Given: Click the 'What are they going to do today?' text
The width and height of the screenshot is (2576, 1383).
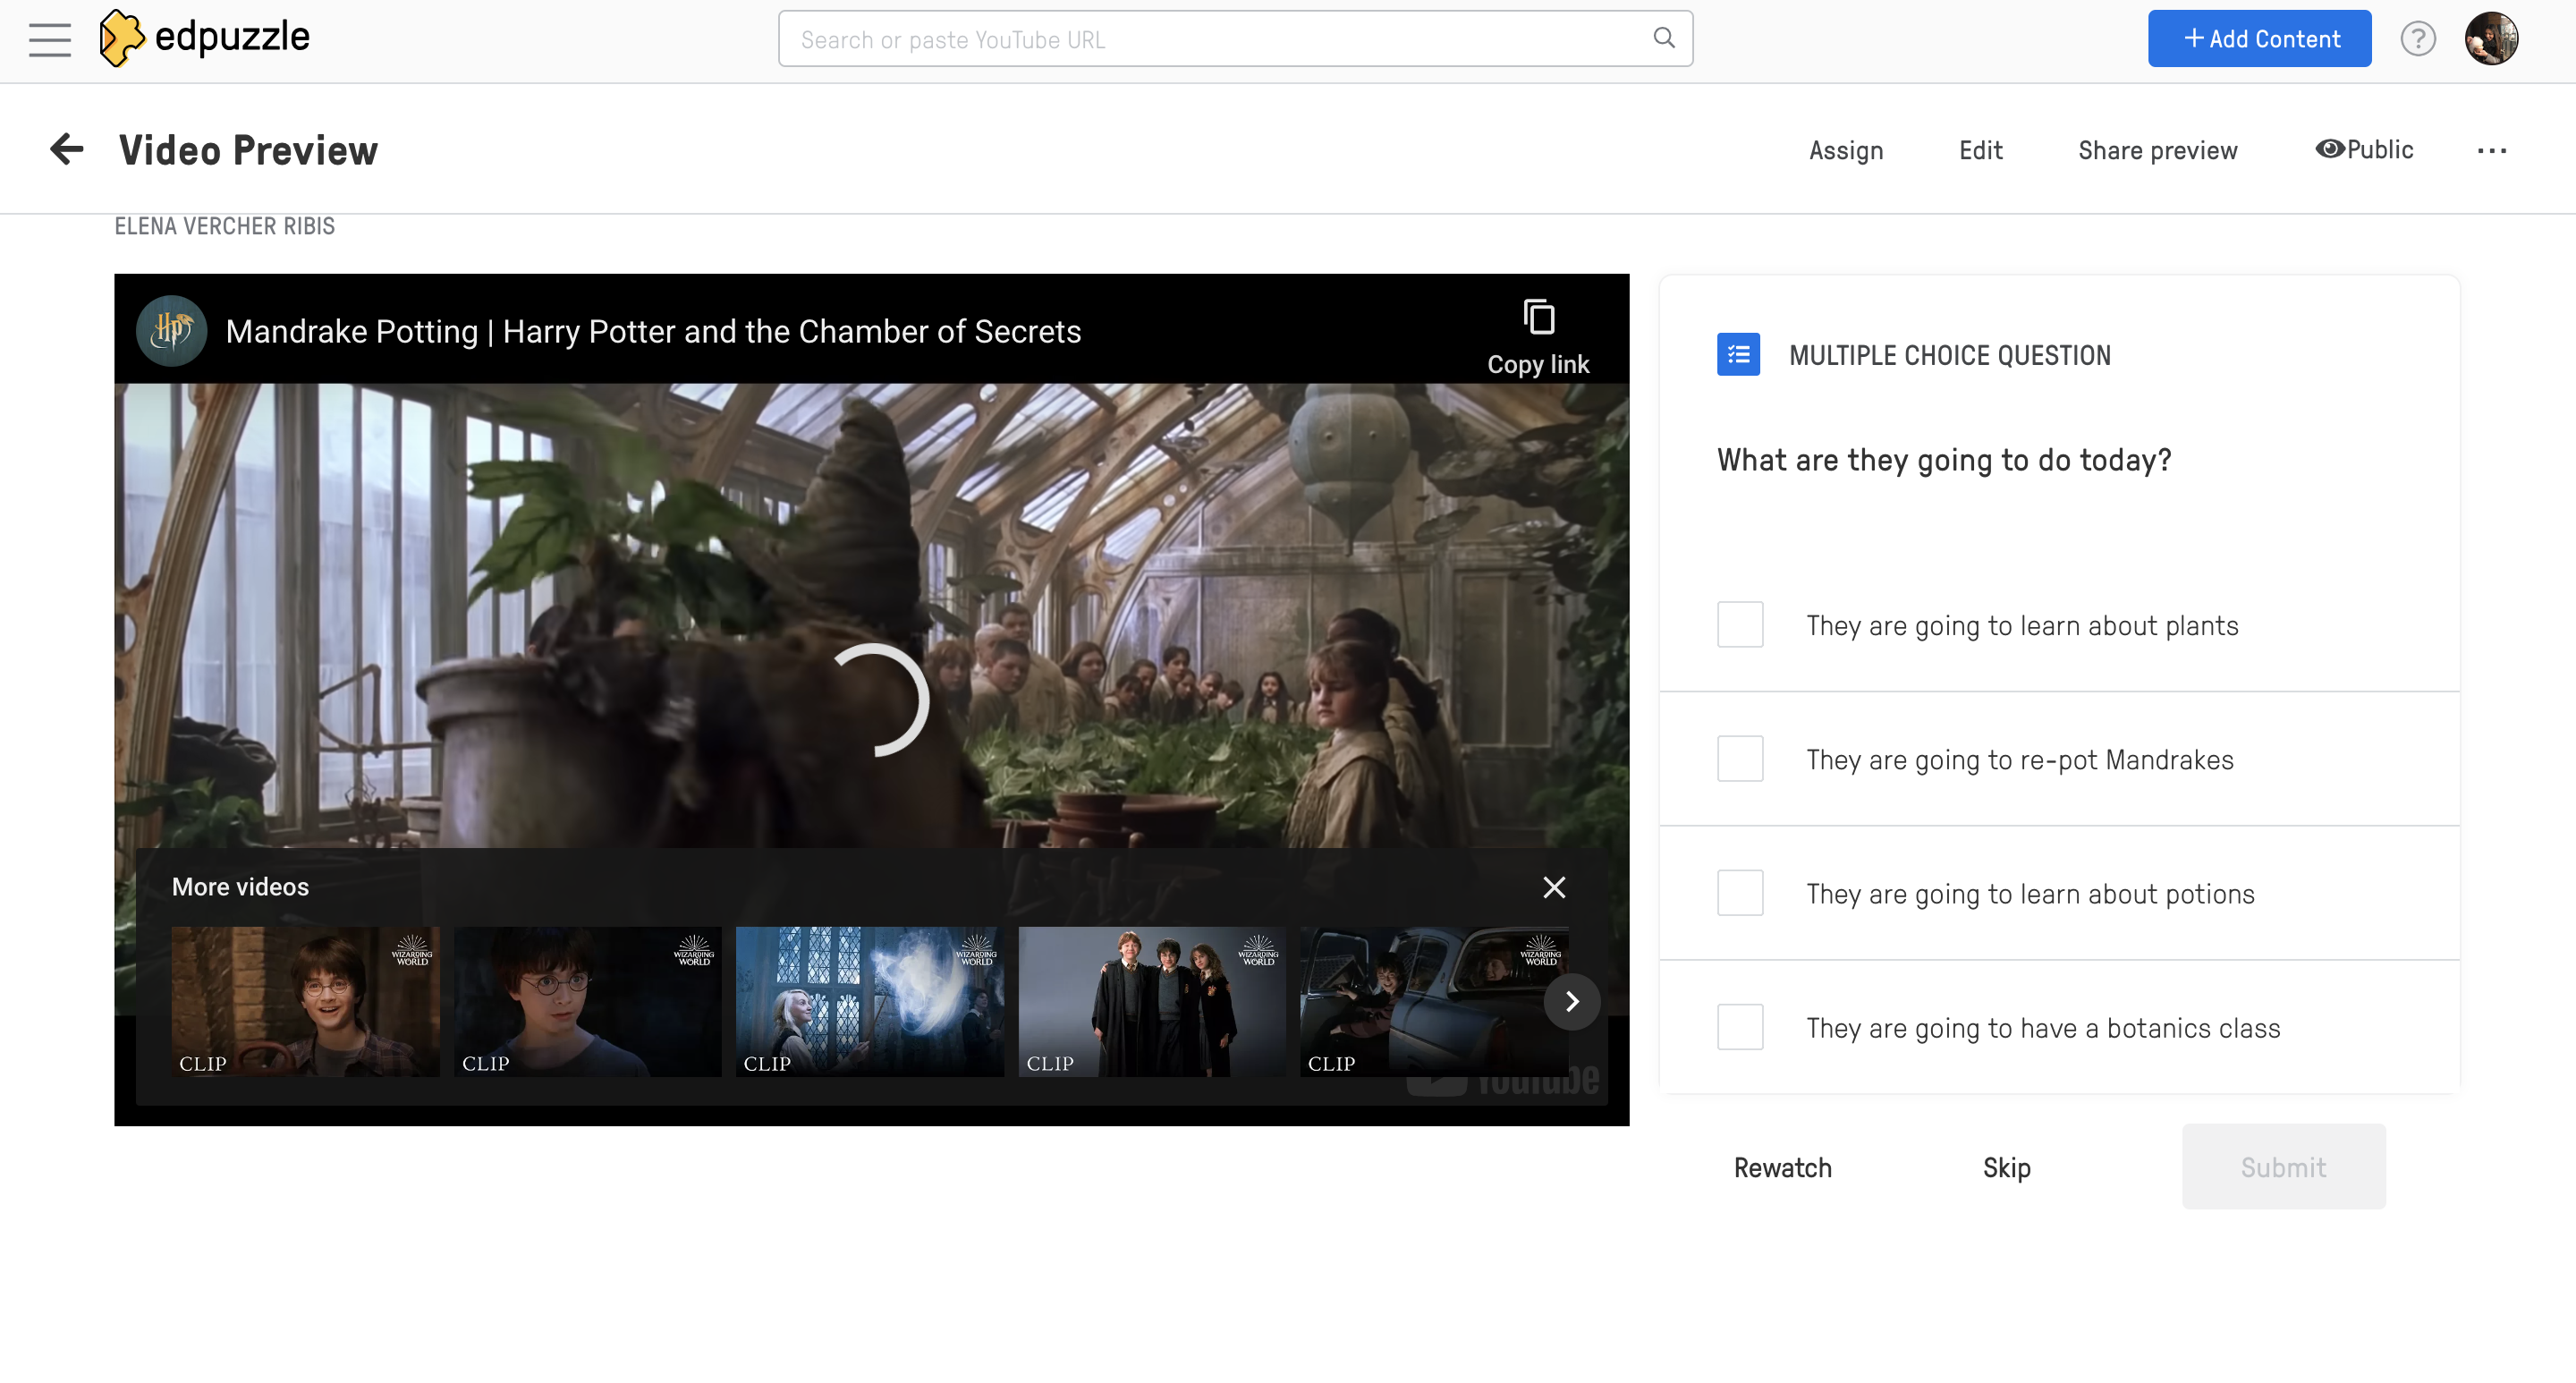Looking at the screenshot, I should pyautogui.click(x=1944, y=459).
